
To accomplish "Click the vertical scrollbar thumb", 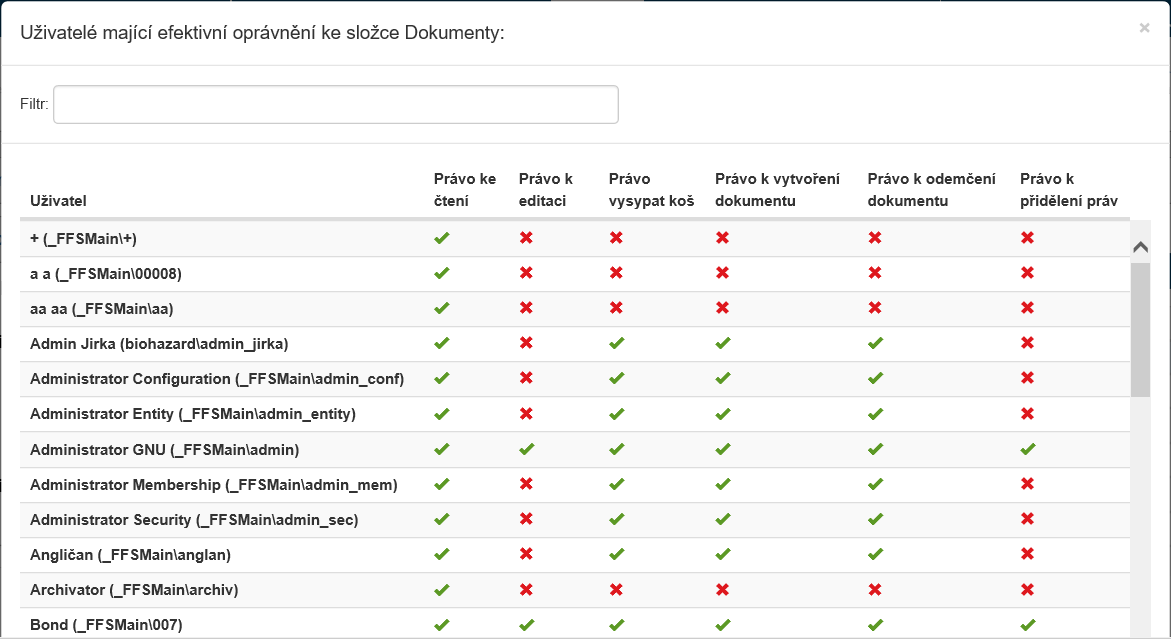I will [x=1140, y=328].
